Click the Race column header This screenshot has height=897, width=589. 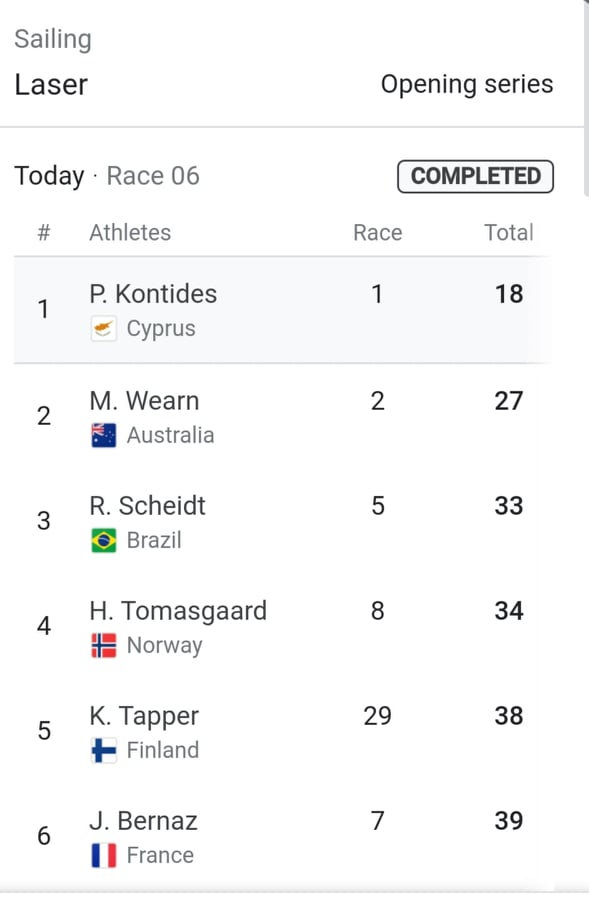pos(377,233)
